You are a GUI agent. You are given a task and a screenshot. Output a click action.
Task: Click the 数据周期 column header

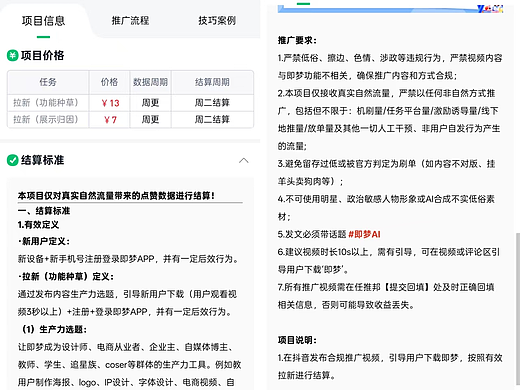pyautogui.click(x=150, y=82)
